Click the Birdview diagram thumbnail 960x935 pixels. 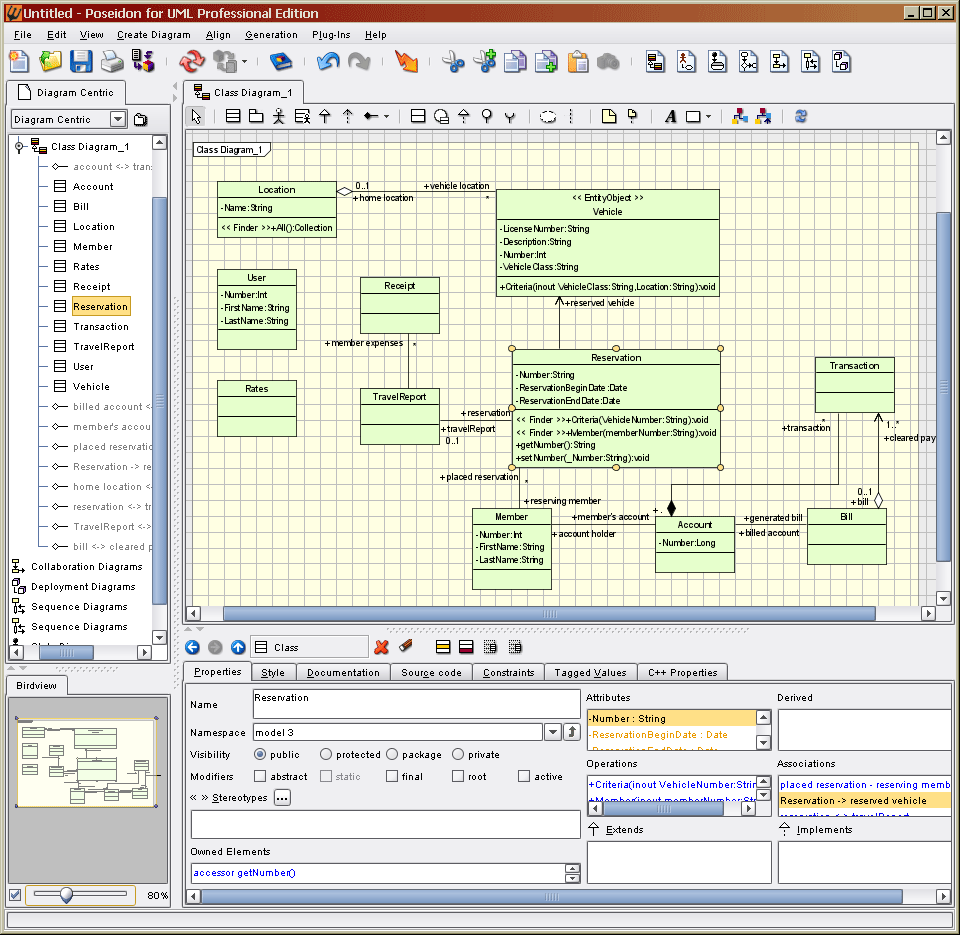coord(86,762)
